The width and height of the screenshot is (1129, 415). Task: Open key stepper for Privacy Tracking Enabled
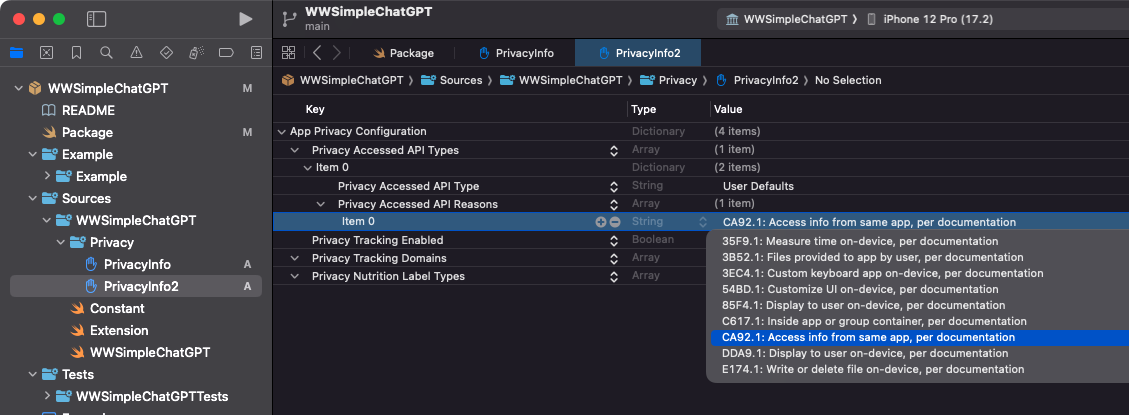point(613,240)
